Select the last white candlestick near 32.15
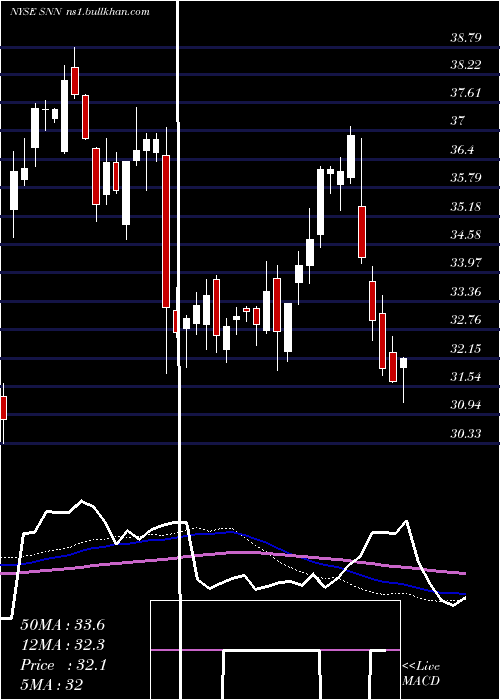500x700 pixels. [x=404, y=362]
